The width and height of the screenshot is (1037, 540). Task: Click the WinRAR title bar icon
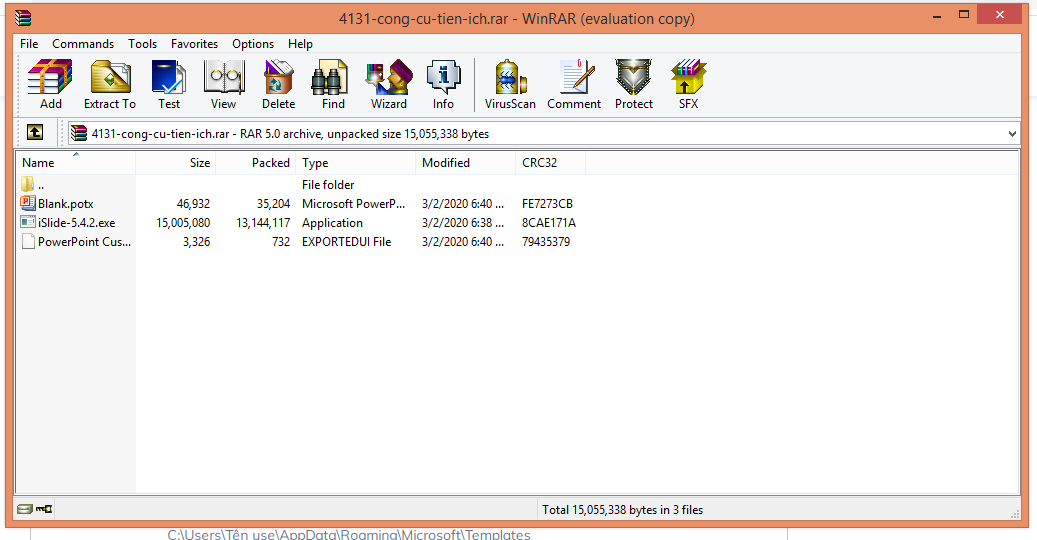point(22,18)
